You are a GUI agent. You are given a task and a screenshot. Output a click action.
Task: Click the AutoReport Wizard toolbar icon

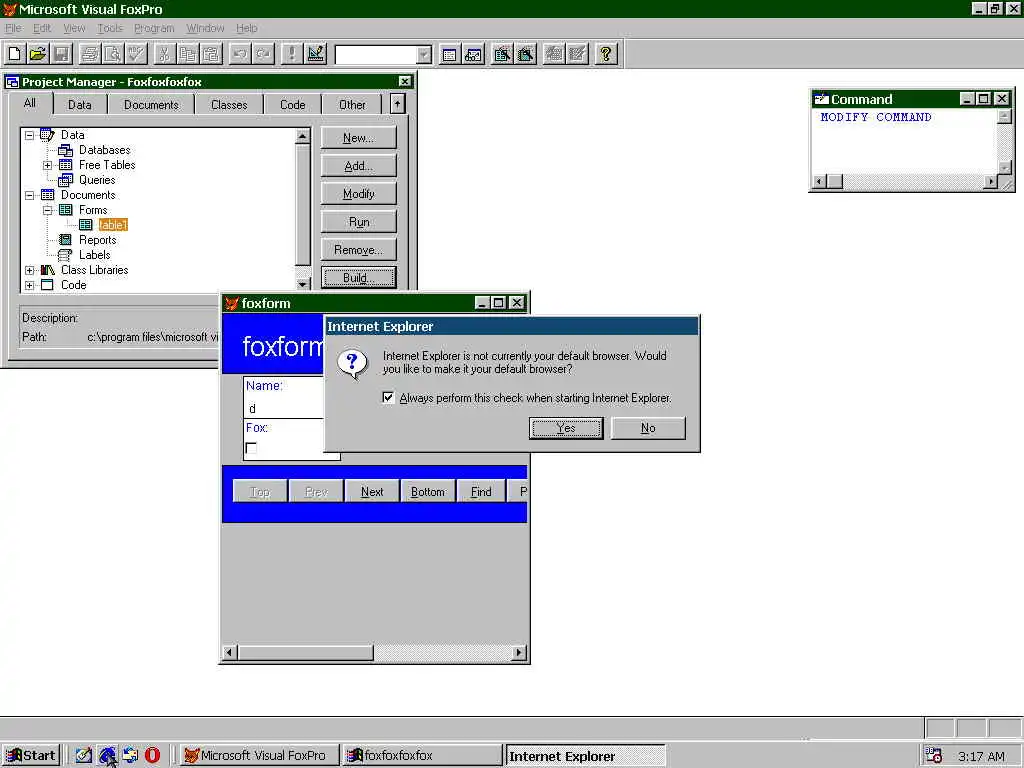pyautogui.click(x=577, y=54)
